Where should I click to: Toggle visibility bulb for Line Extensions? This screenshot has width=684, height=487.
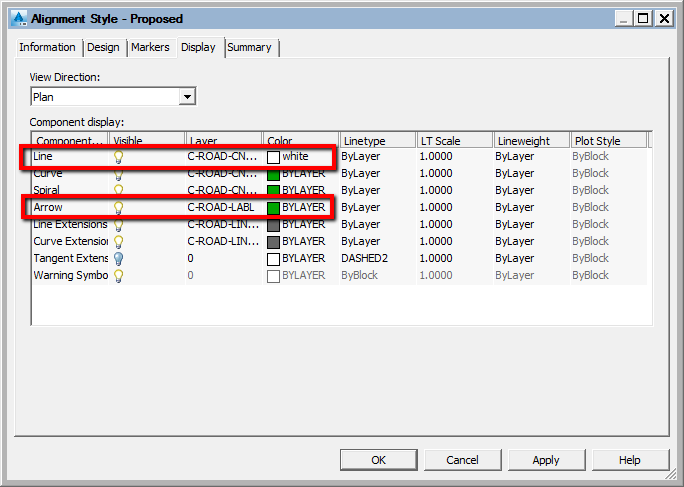pyautogui.click(x=118, y=225)
